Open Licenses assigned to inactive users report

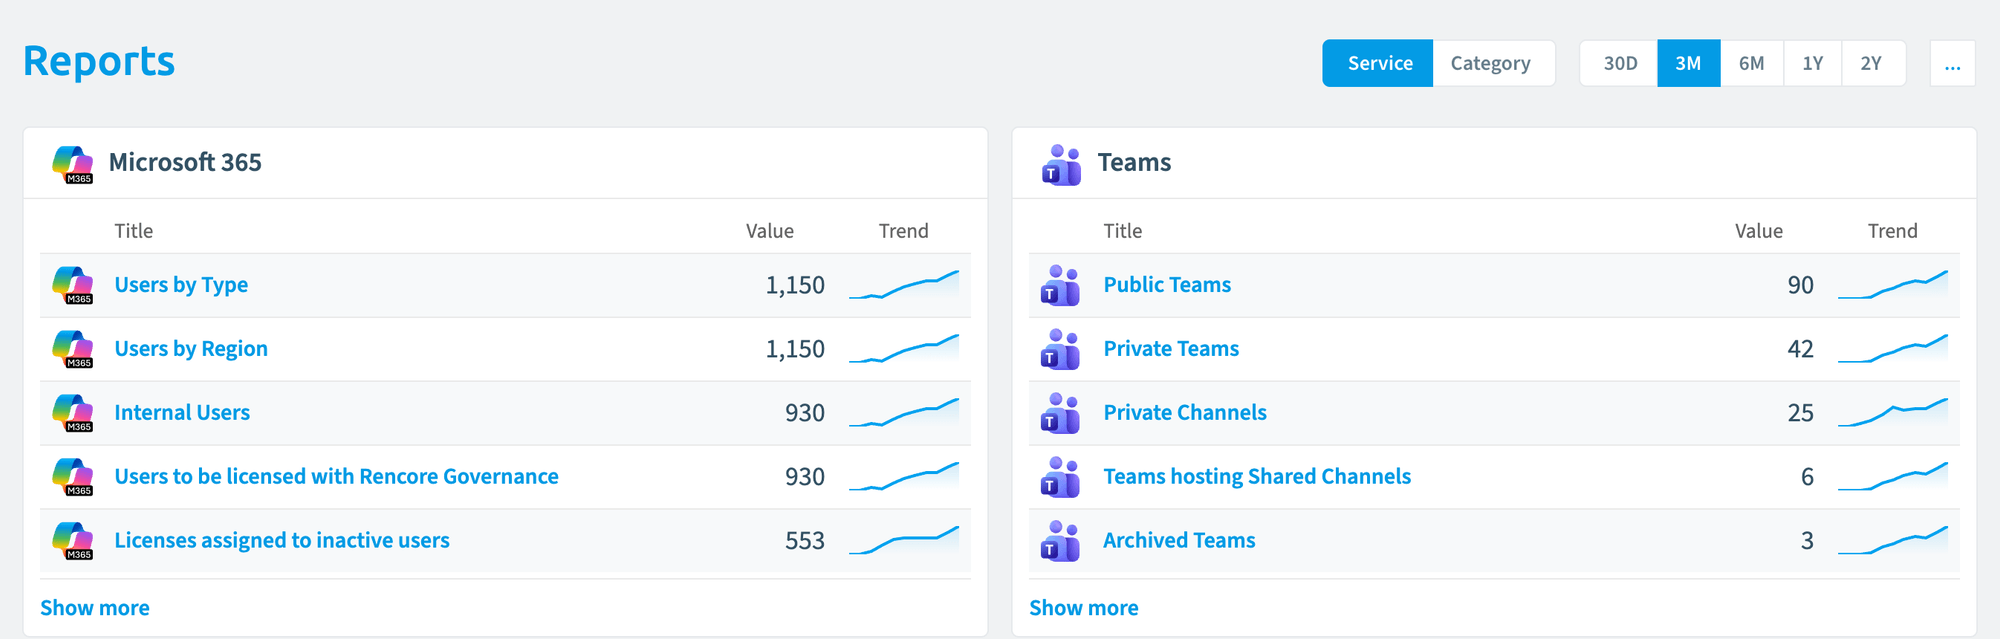point(282,541)
